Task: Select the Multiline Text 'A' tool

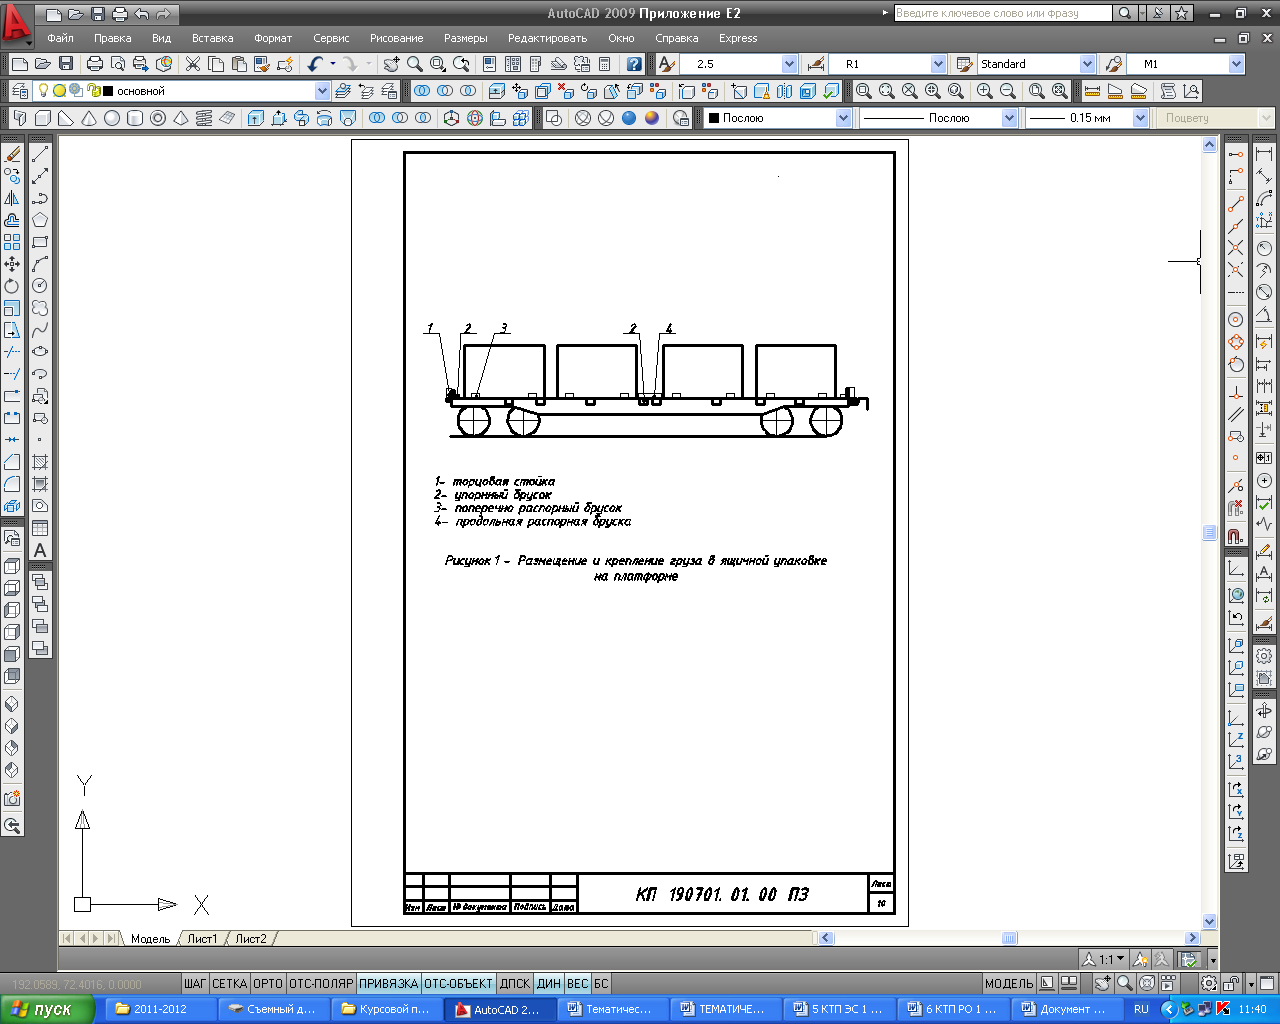Action: tap(40, 550)
